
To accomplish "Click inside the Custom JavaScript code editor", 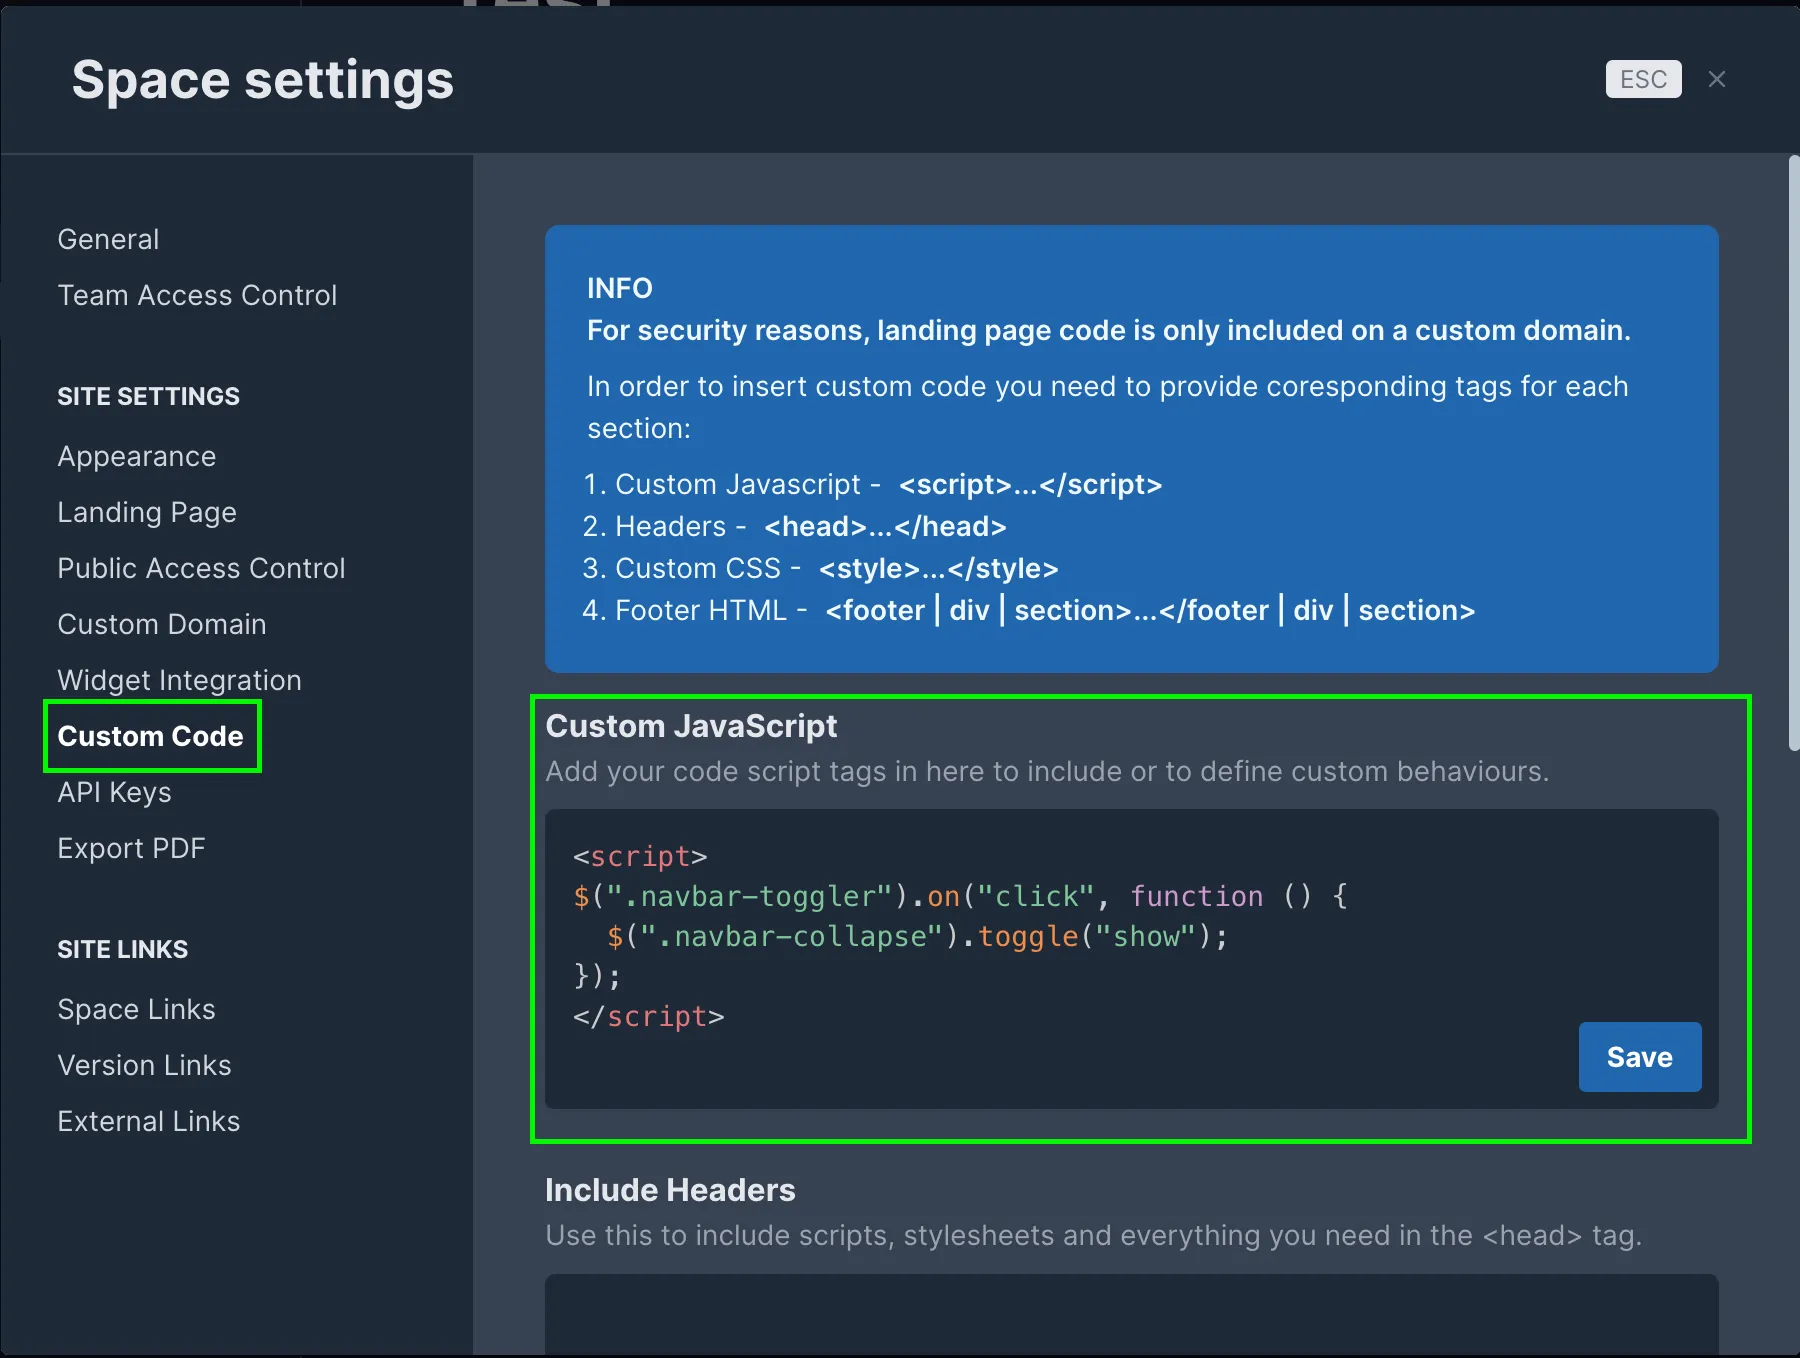I will [x=1131, y=958].
